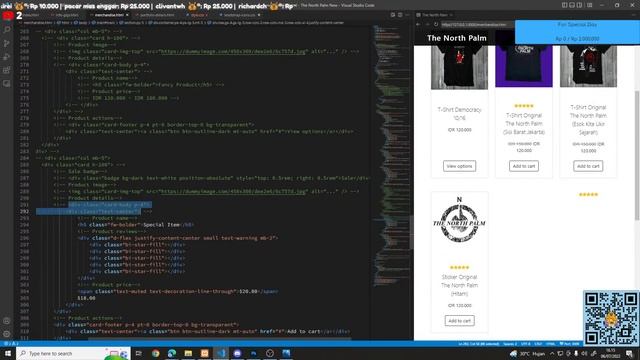Click the North Palm sticker logo image
Screen dimensions: 640x360
(x=459, y=220)
